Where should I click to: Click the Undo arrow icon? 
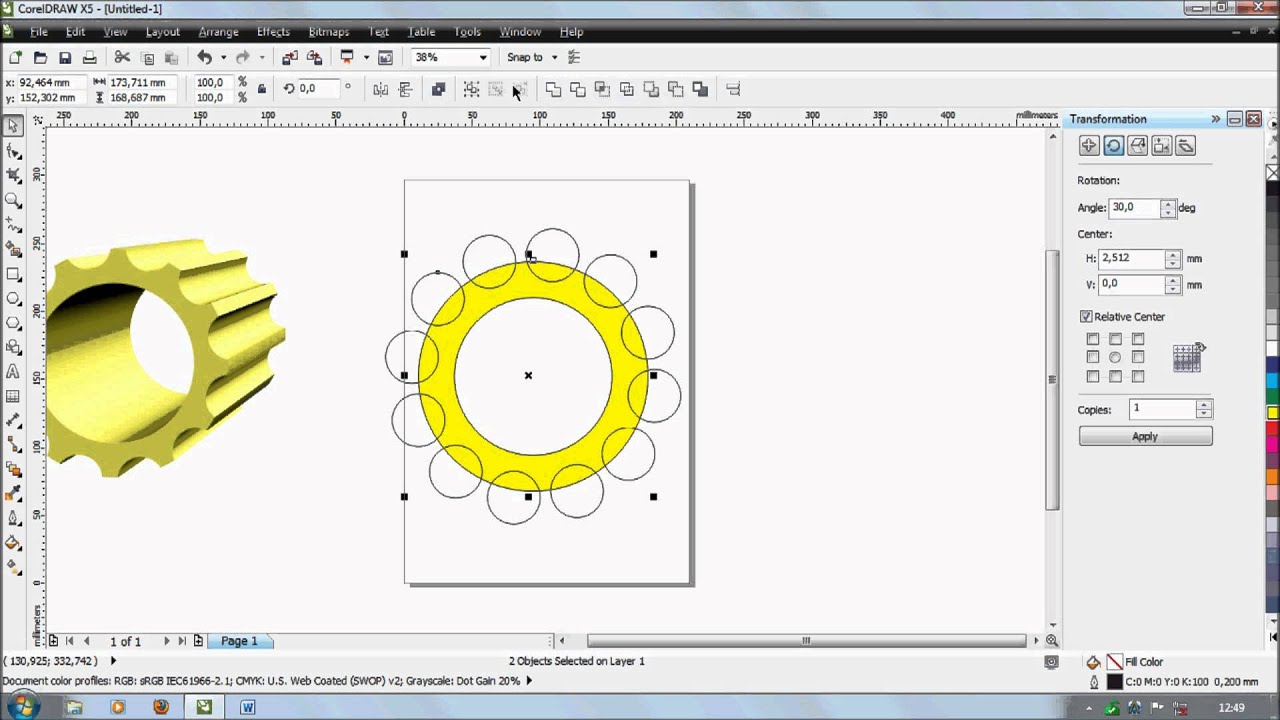point(204,57)
